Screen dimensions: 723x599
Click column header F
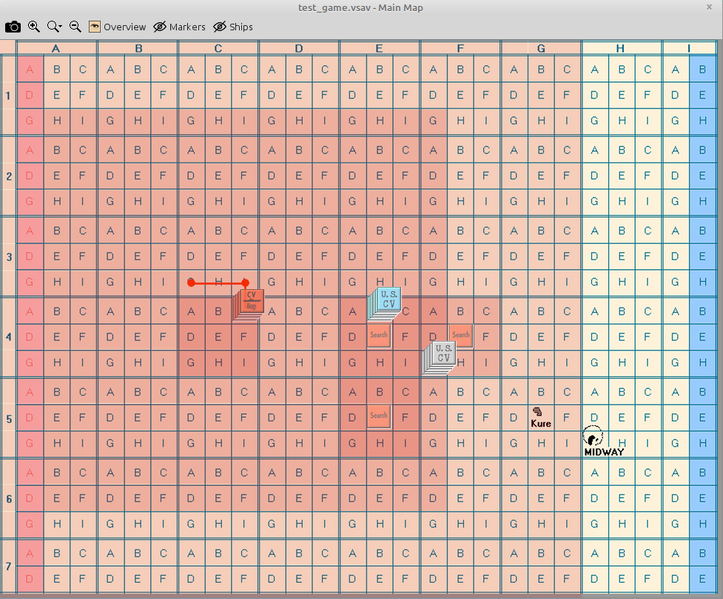(460, 48)
